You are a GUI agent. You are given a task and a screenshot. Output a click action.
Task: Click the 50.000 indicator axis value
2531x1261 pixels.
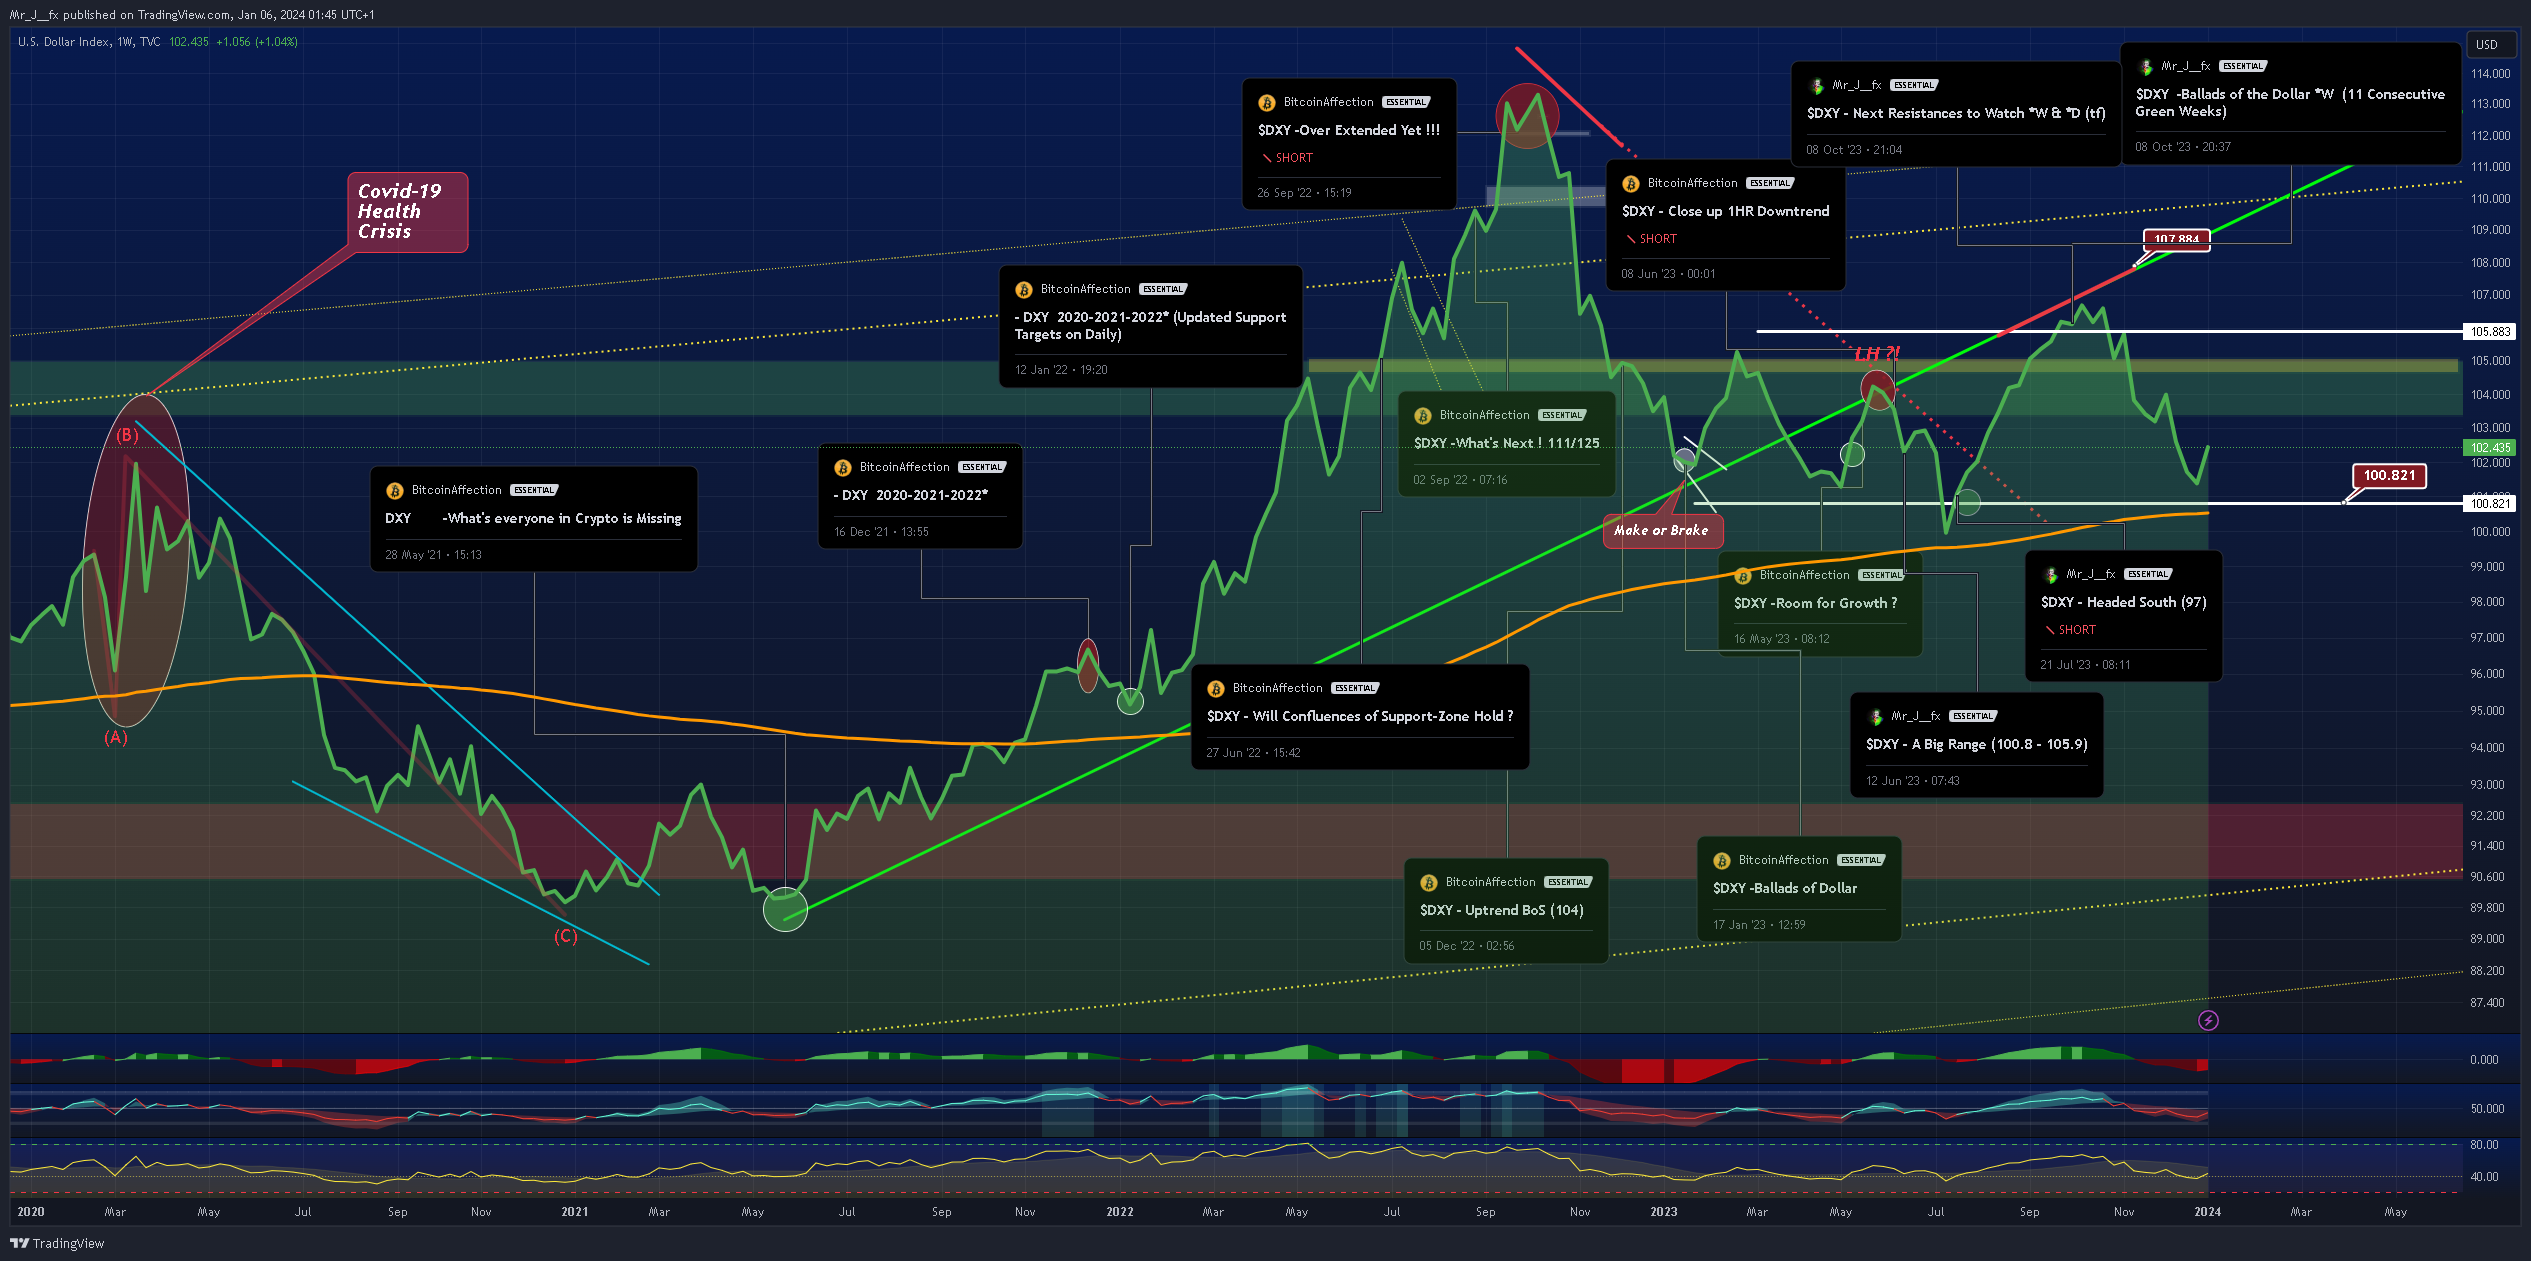tap(2487, 1109)
